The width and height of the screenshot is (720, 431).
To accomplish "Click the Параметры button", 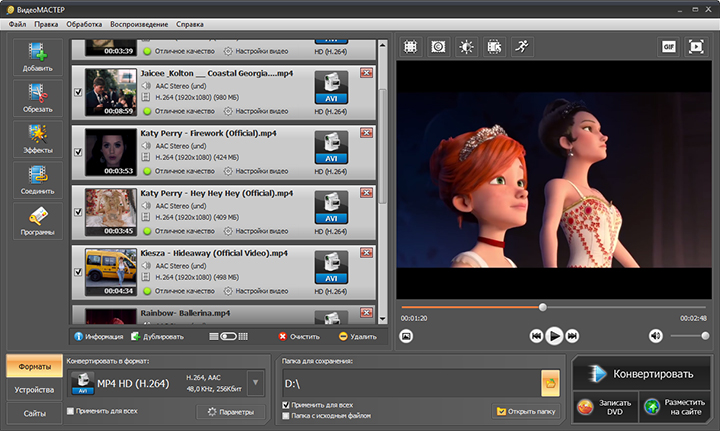I will (x=229, y=411).
